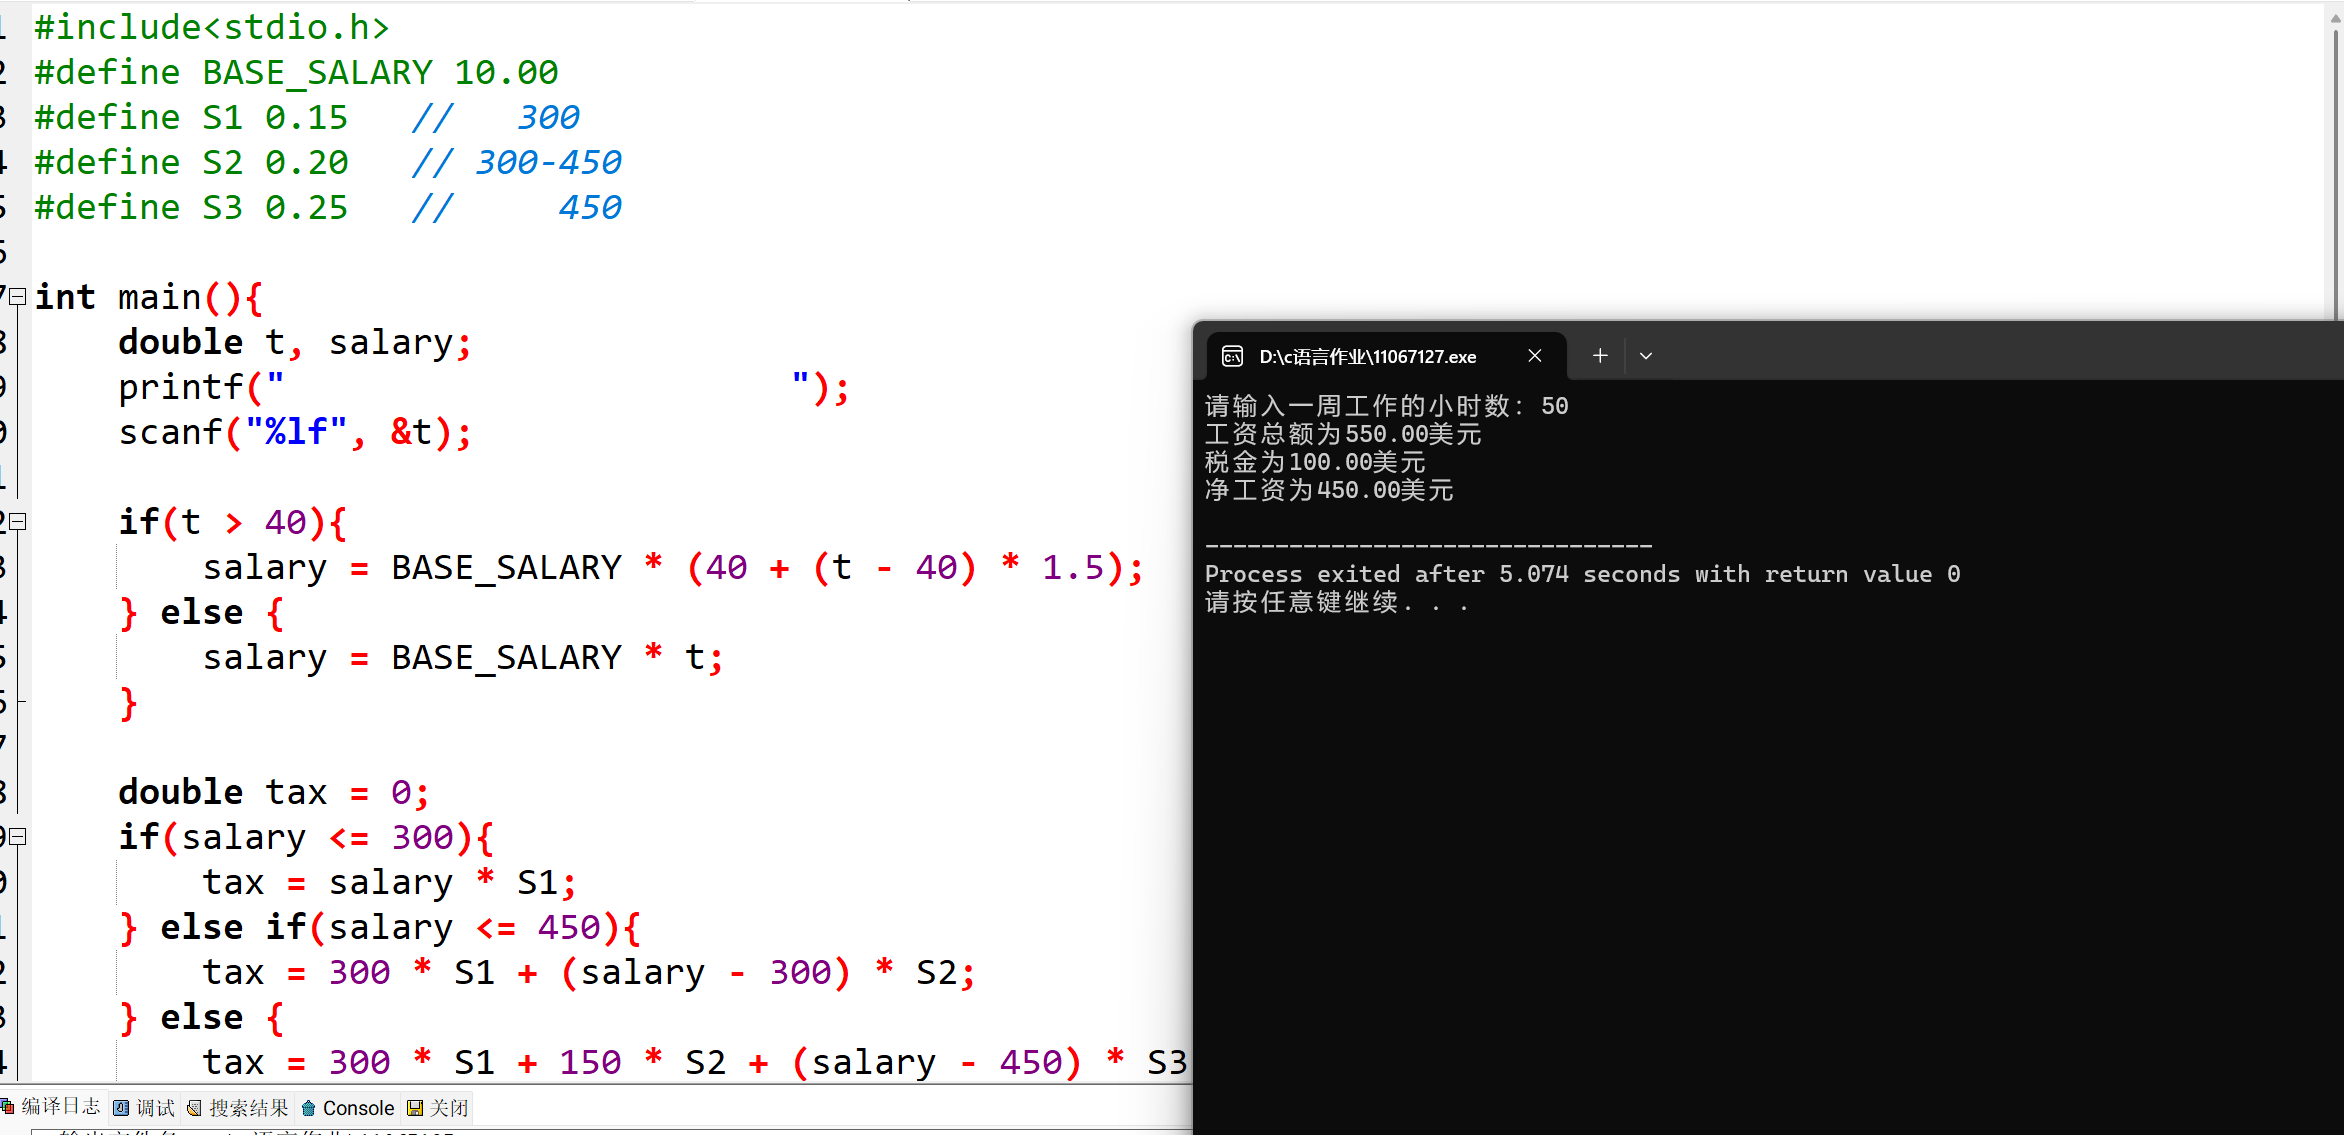Open a new terminal tab with plus
The width and height of the screenshot is (2344, 1135).
pyautogui.click(x=1600, y=356)
